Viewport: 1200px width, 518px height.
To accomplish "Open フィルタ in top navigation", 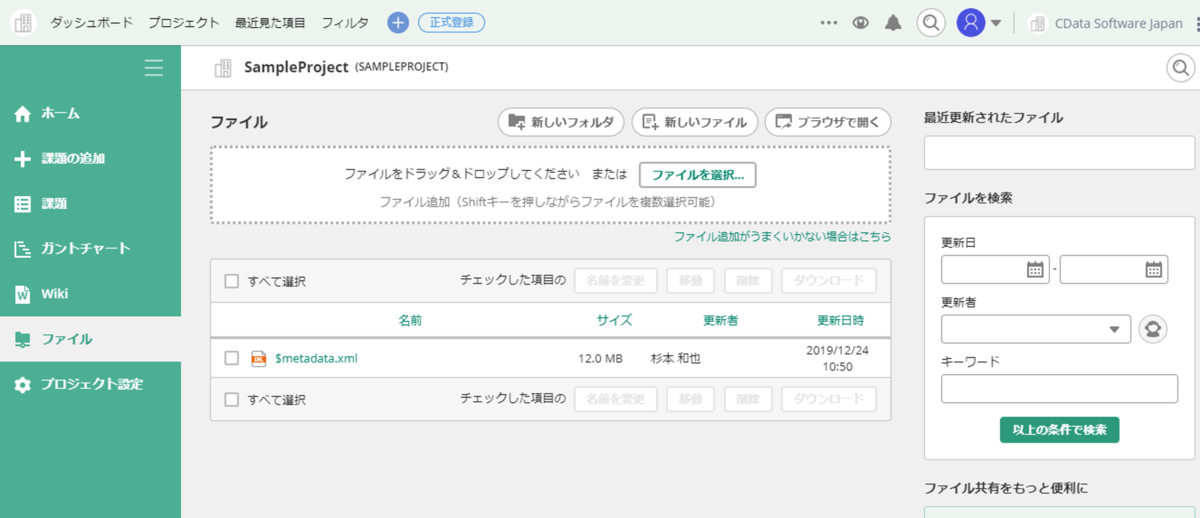I will tap(345, 23).
